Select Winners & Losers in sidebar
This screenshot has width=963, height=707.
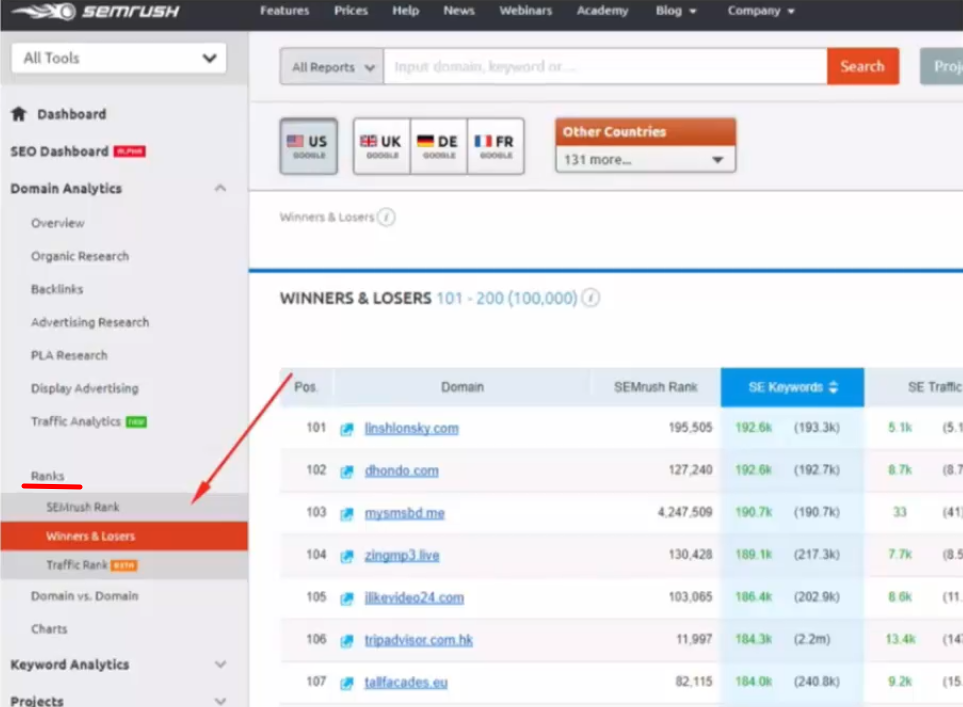pyautogui.click(x=90, y=536)
